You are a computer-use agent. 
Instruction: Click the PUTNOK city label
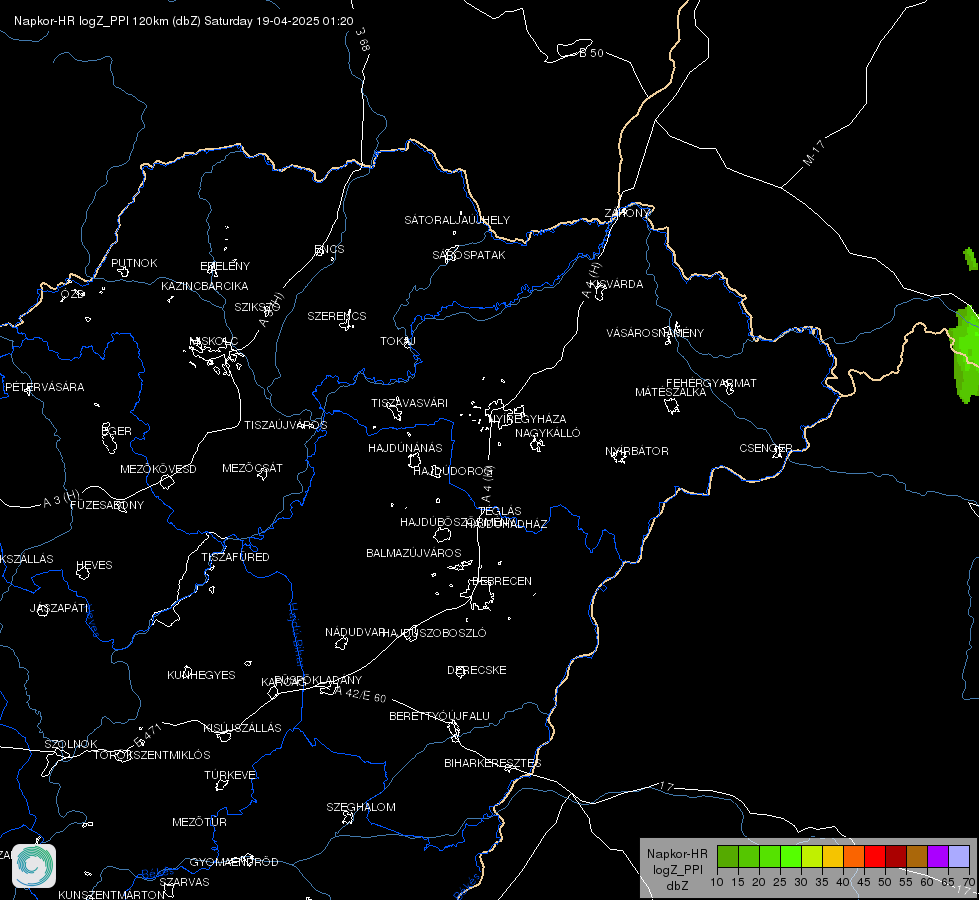[x=134, y=263]
